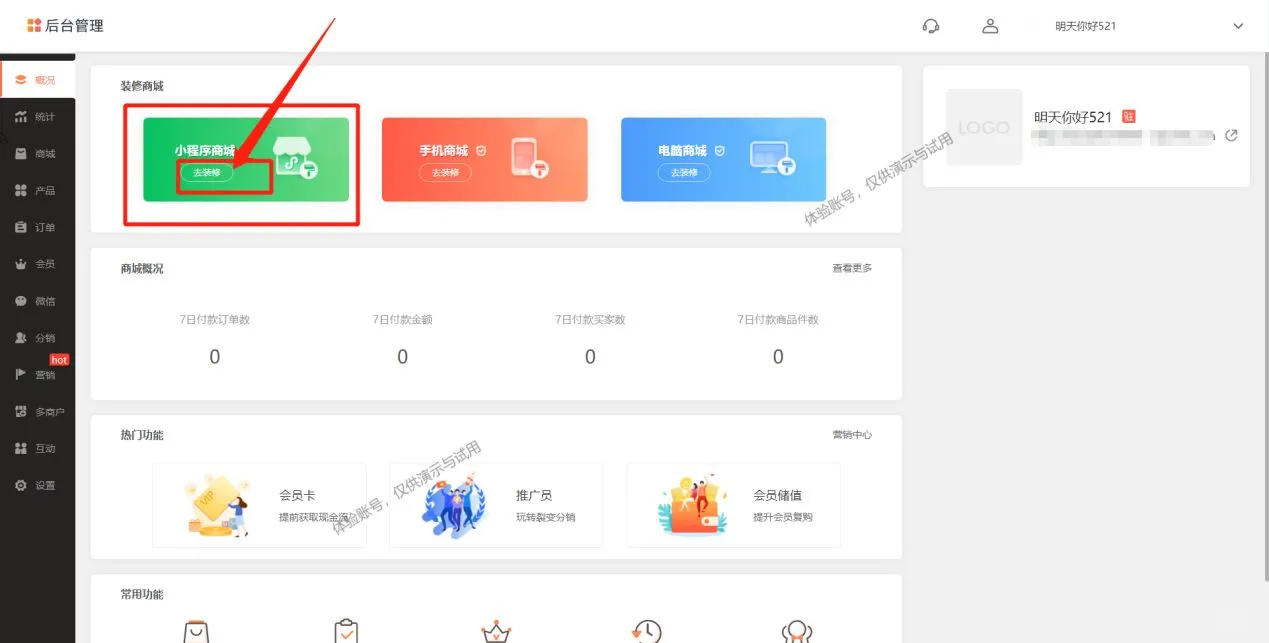Expand the account dropdown for 明天你好521

point(1238,26)
